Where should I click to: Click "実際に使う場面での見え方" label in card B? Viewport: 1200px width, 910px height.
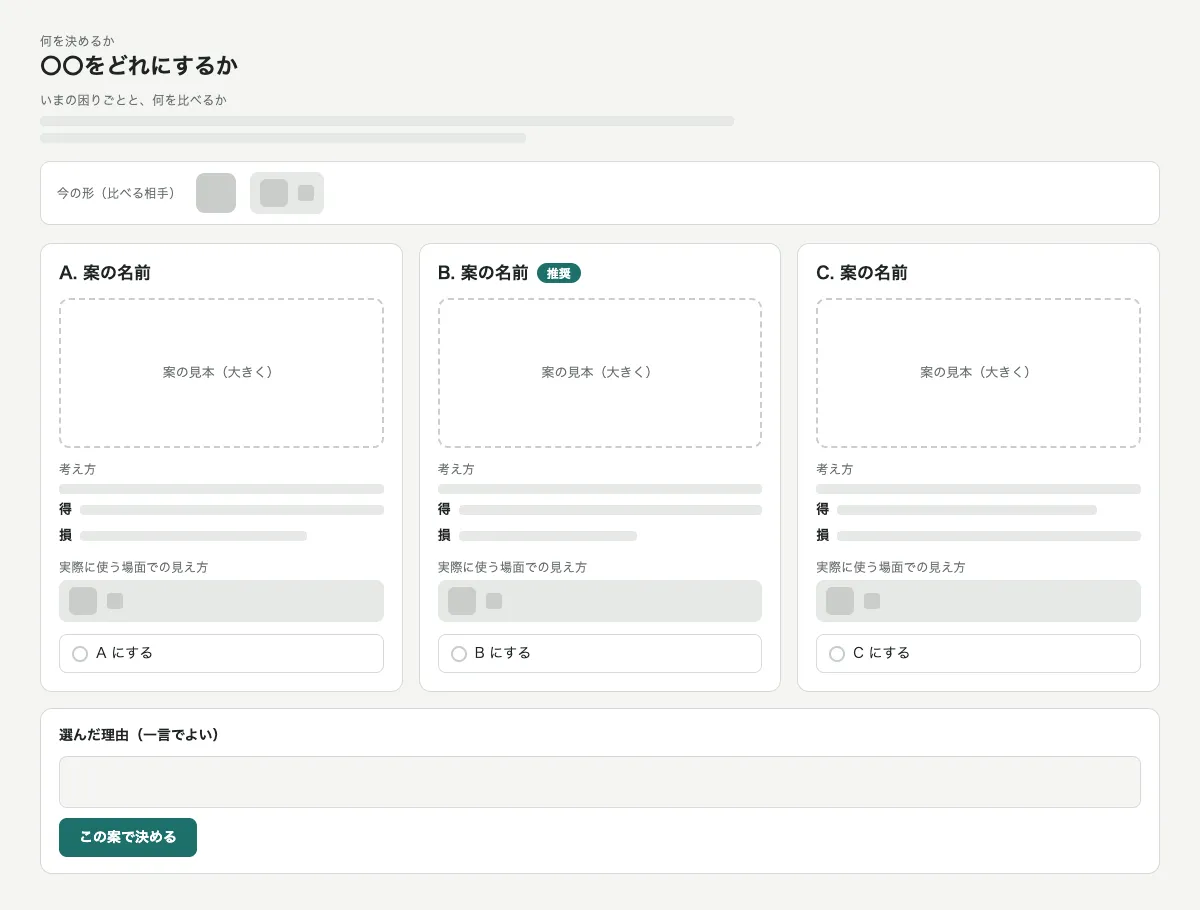[x=512, y=567]
